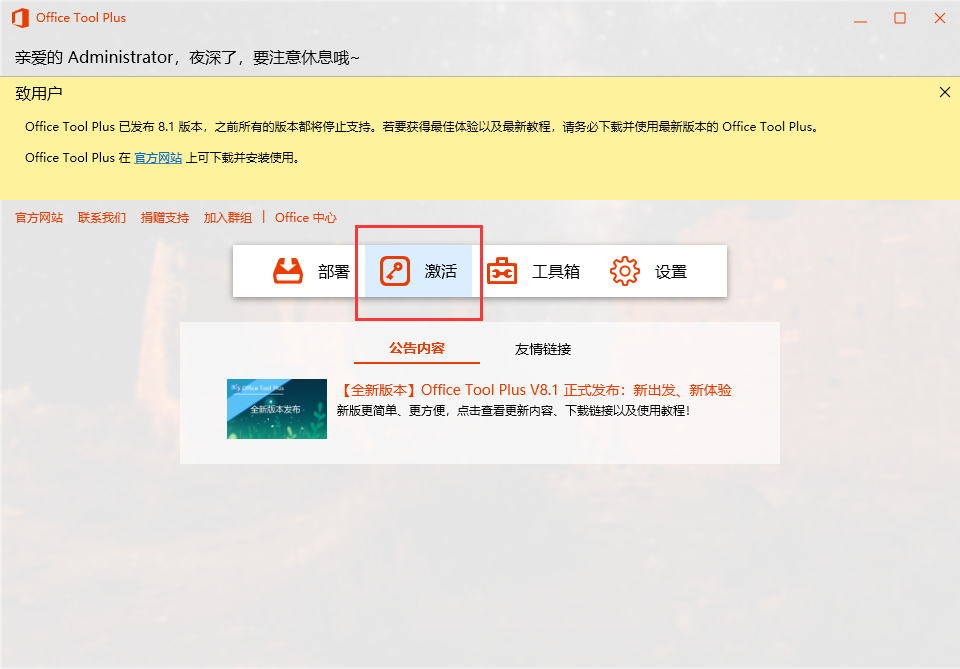This screenshot has width=960, height=669.
Task: Minimize the Office Tool Plus window
Action: tap(860, 17)
